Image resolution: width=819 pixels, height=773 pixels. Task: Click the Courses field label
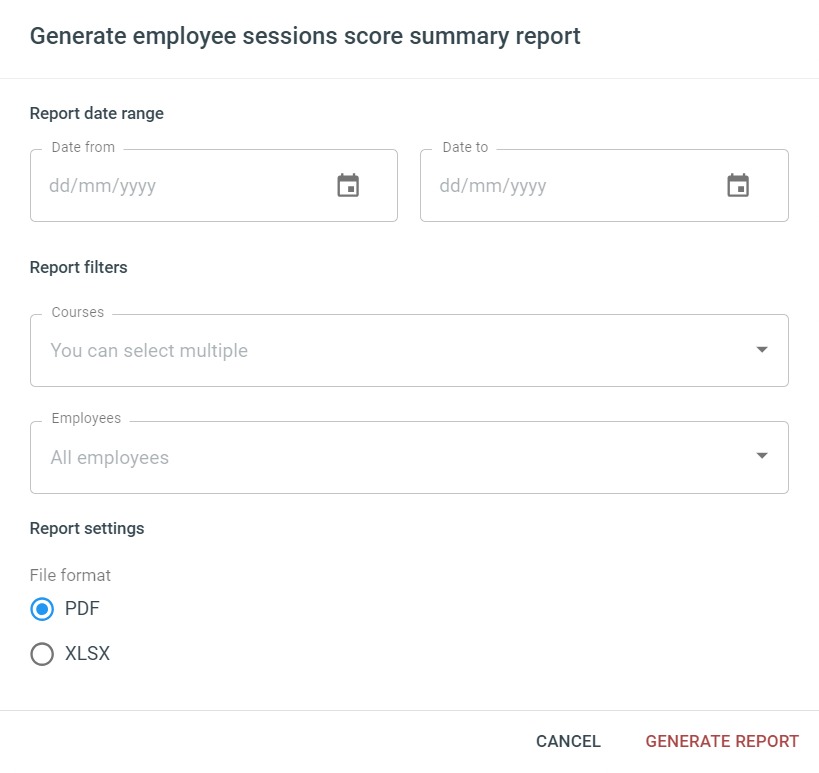tap(78, 312)
